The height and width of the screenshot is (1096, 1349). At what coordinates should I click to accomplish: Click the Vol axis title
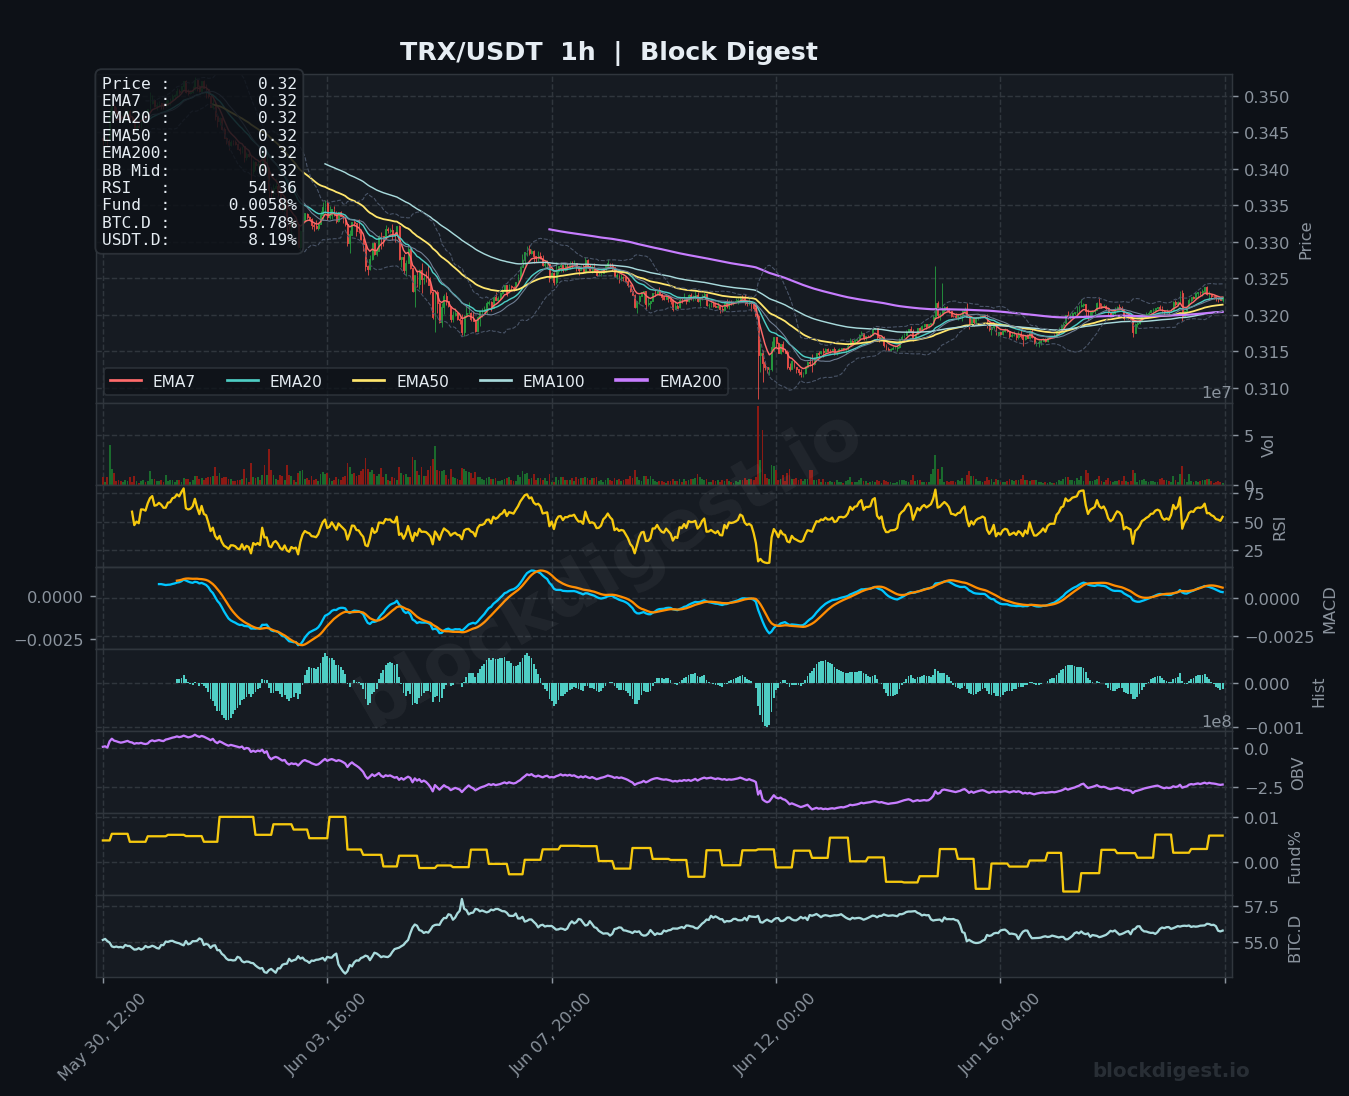coord(1267,446)
